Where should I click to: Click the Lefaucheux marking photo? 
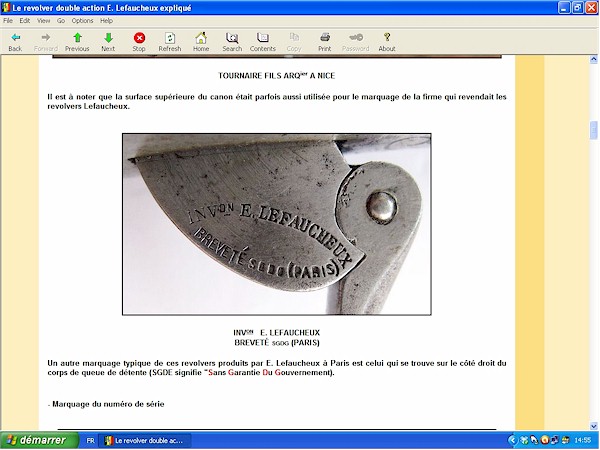pyautogui.click(x=277, y=224)
